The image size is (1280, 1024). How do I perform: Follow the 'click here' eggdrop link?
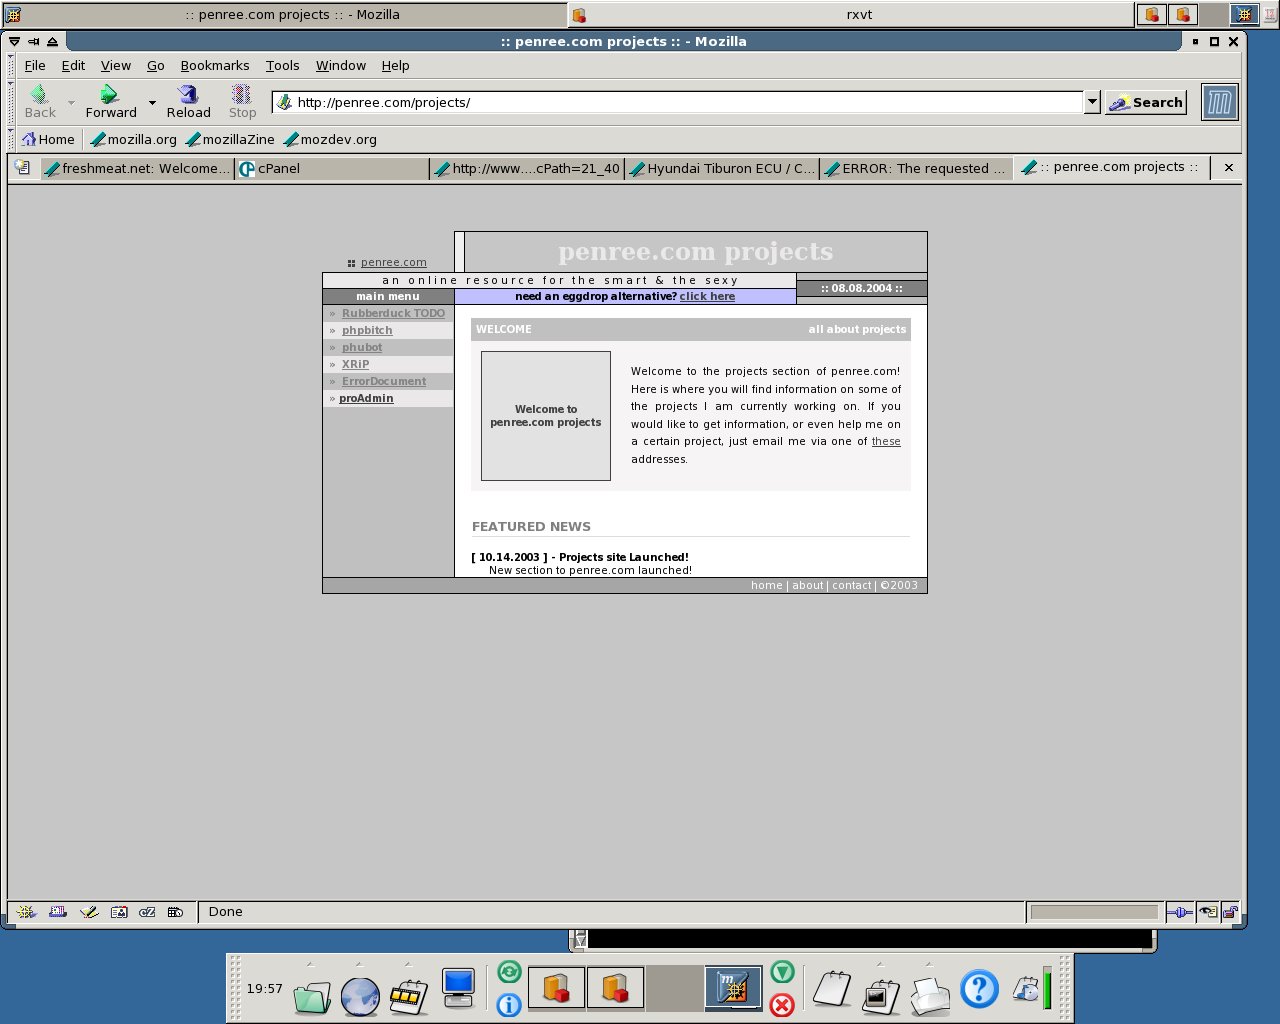coord(707,296)
